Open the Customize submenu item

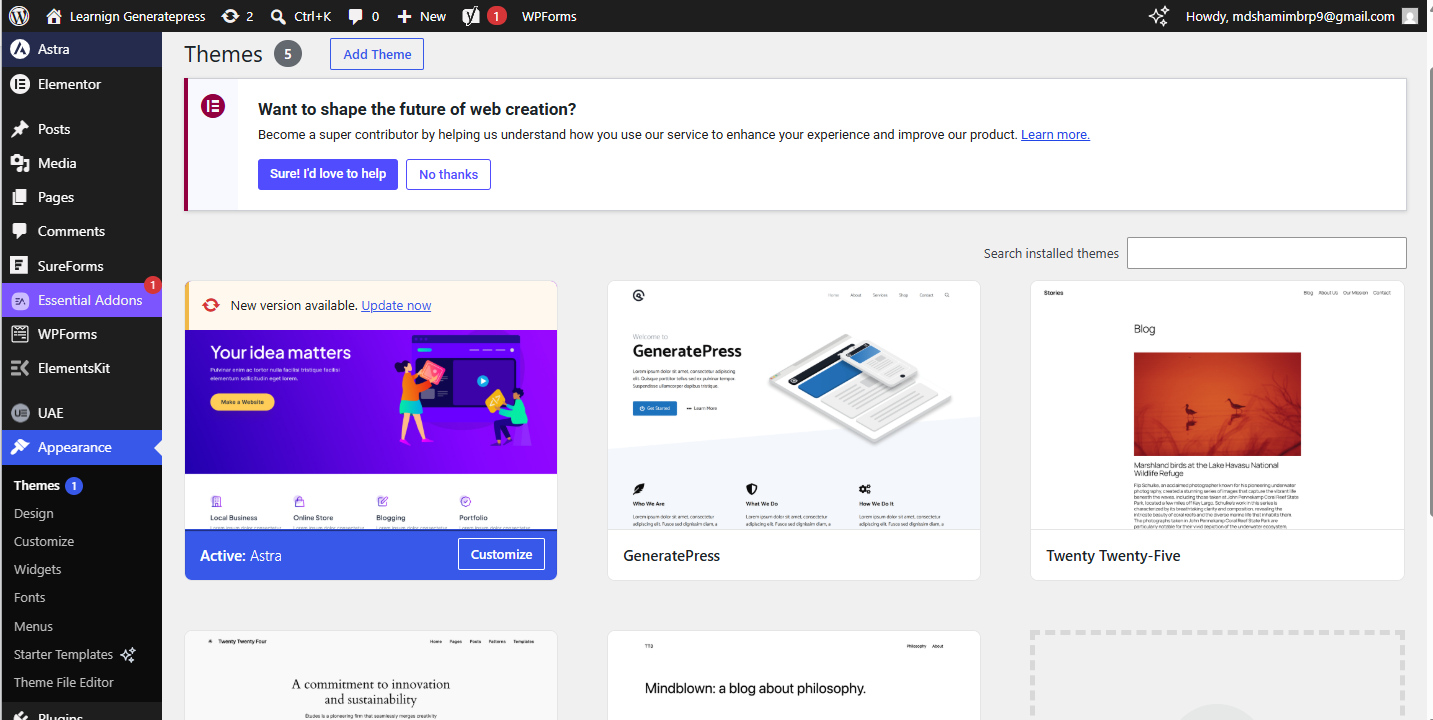tap(44, 541)
